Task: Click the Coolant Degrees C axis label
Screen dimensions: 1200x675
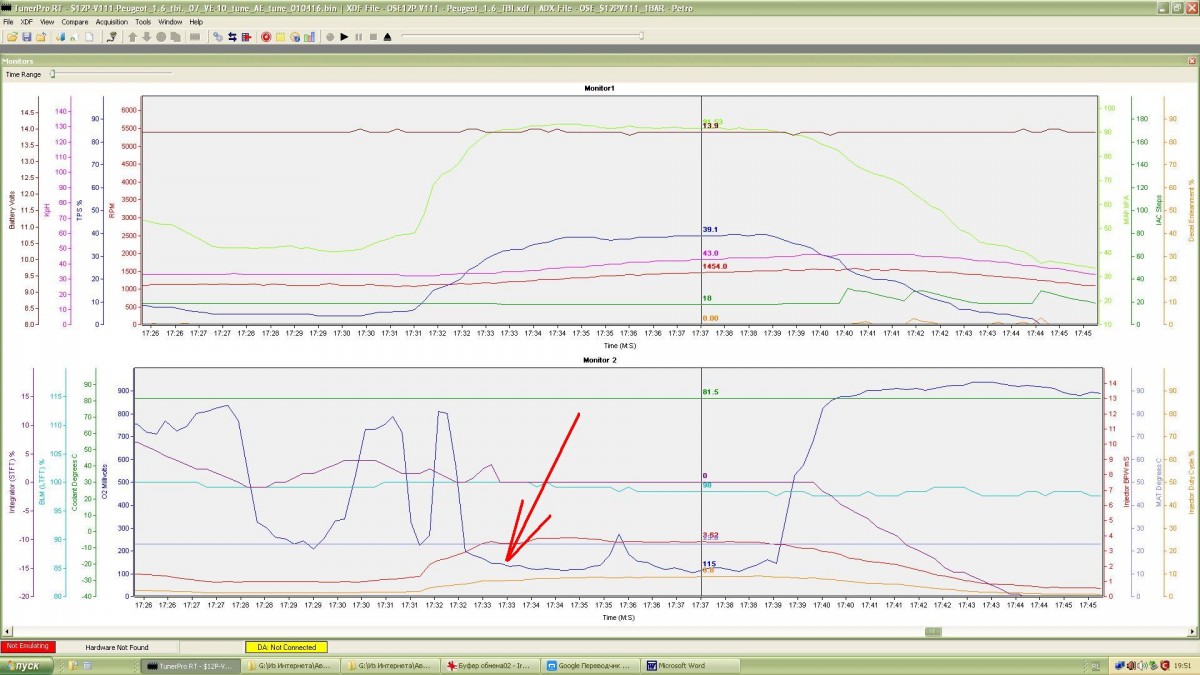Action: tap(75, 482)
